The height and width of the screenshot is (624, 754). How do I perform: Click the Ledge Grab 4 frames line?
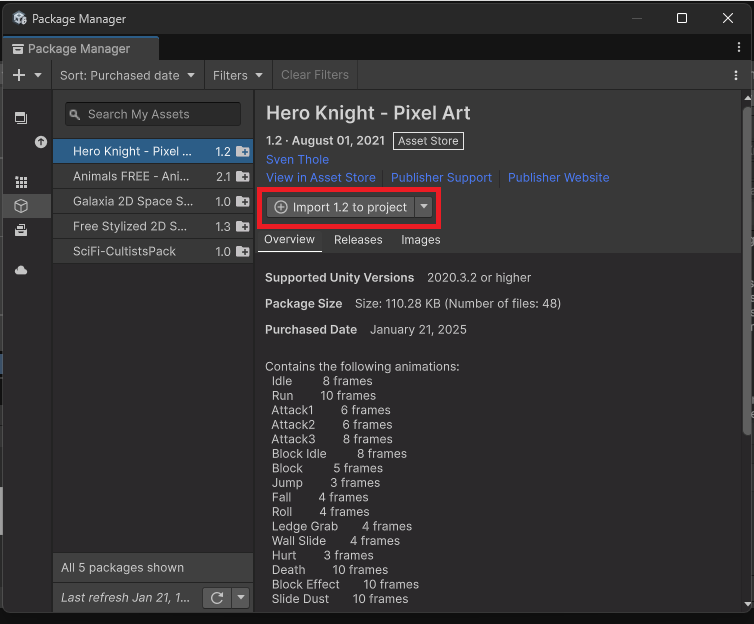(x=342, y=526)
